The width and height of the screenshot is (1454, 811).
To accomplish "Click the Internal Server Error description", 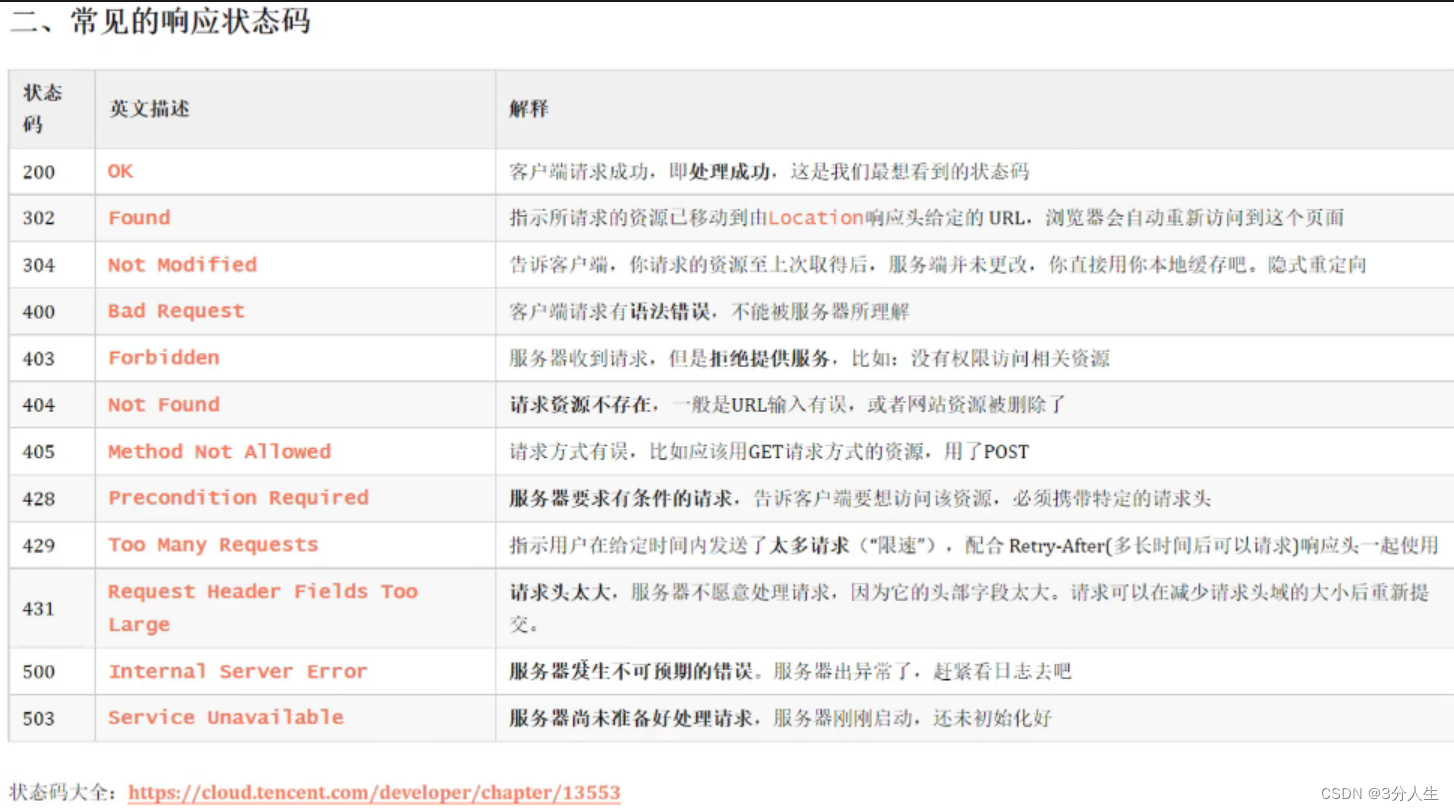I will (238, 672).
